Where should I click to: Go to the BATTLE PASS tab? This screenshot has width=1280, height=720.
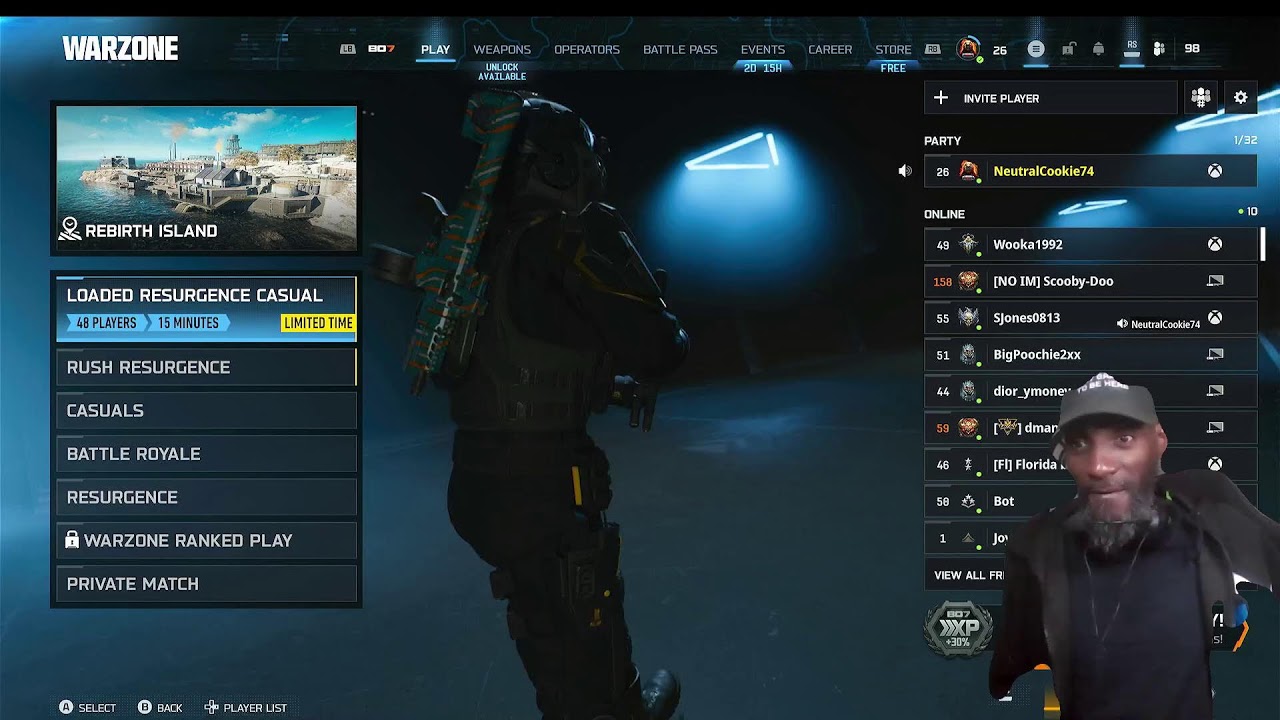point(680,49)
